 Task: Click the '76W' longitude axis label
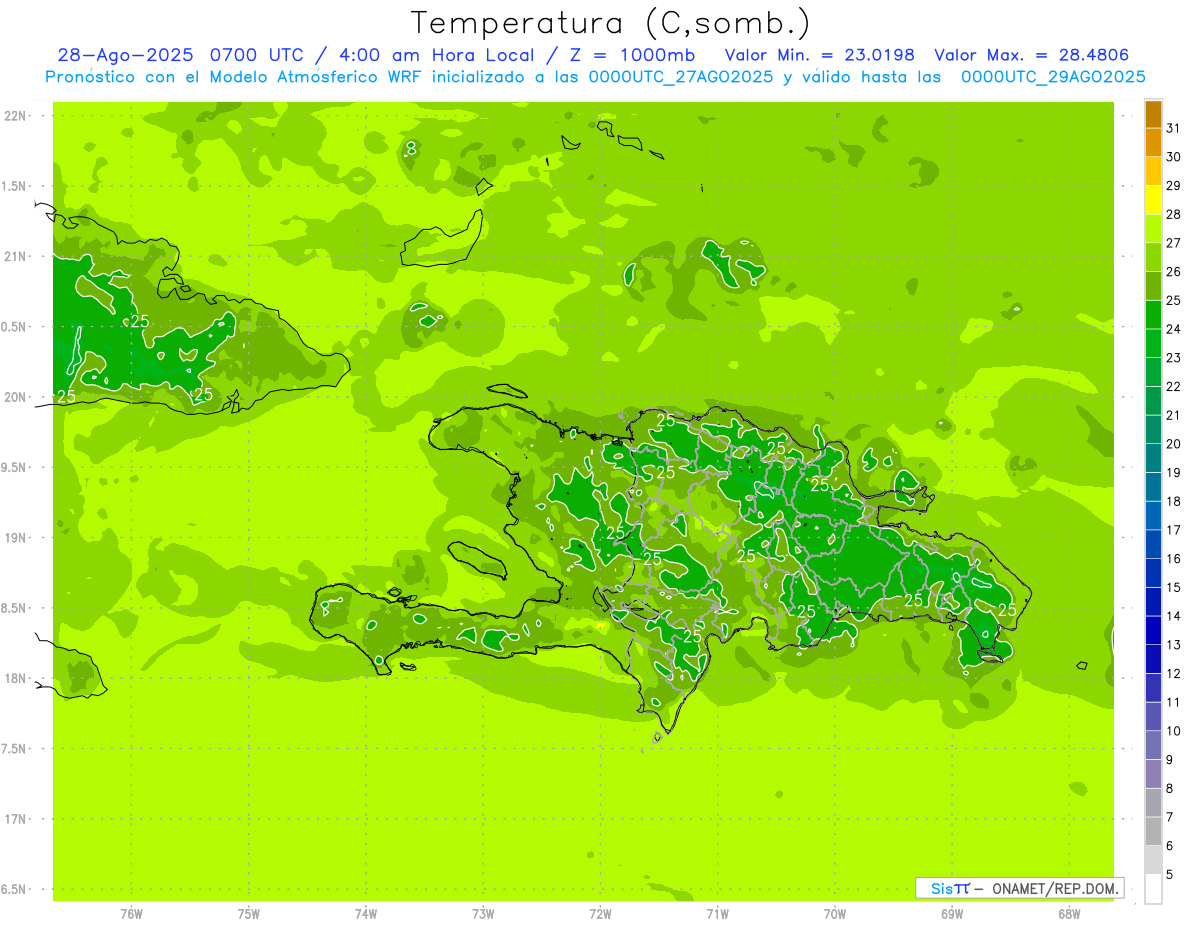click(x=131, y=913)
